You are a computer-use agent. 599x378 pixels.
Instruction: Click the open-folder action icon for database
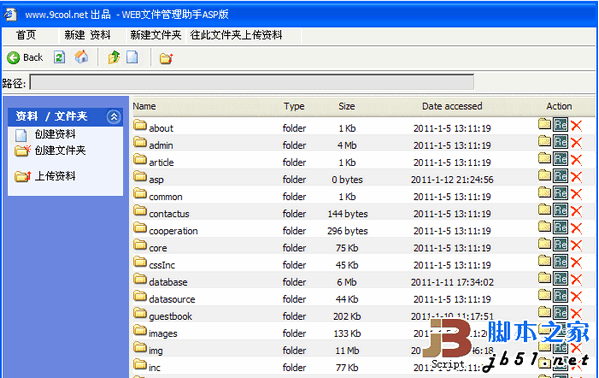point(544,278)
